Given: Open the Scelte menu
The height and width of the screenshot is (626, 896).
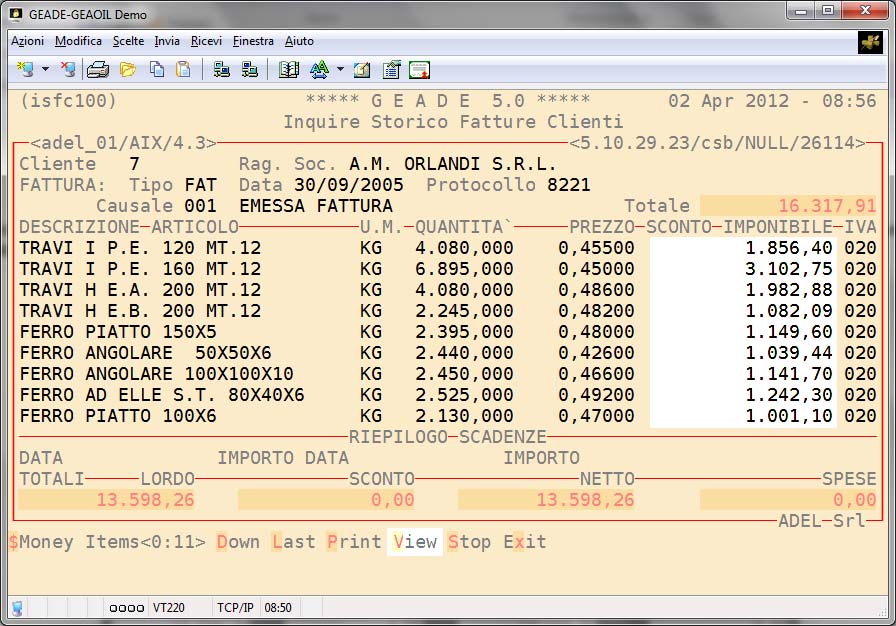Looking at the screenshot, I should [128, 41].
